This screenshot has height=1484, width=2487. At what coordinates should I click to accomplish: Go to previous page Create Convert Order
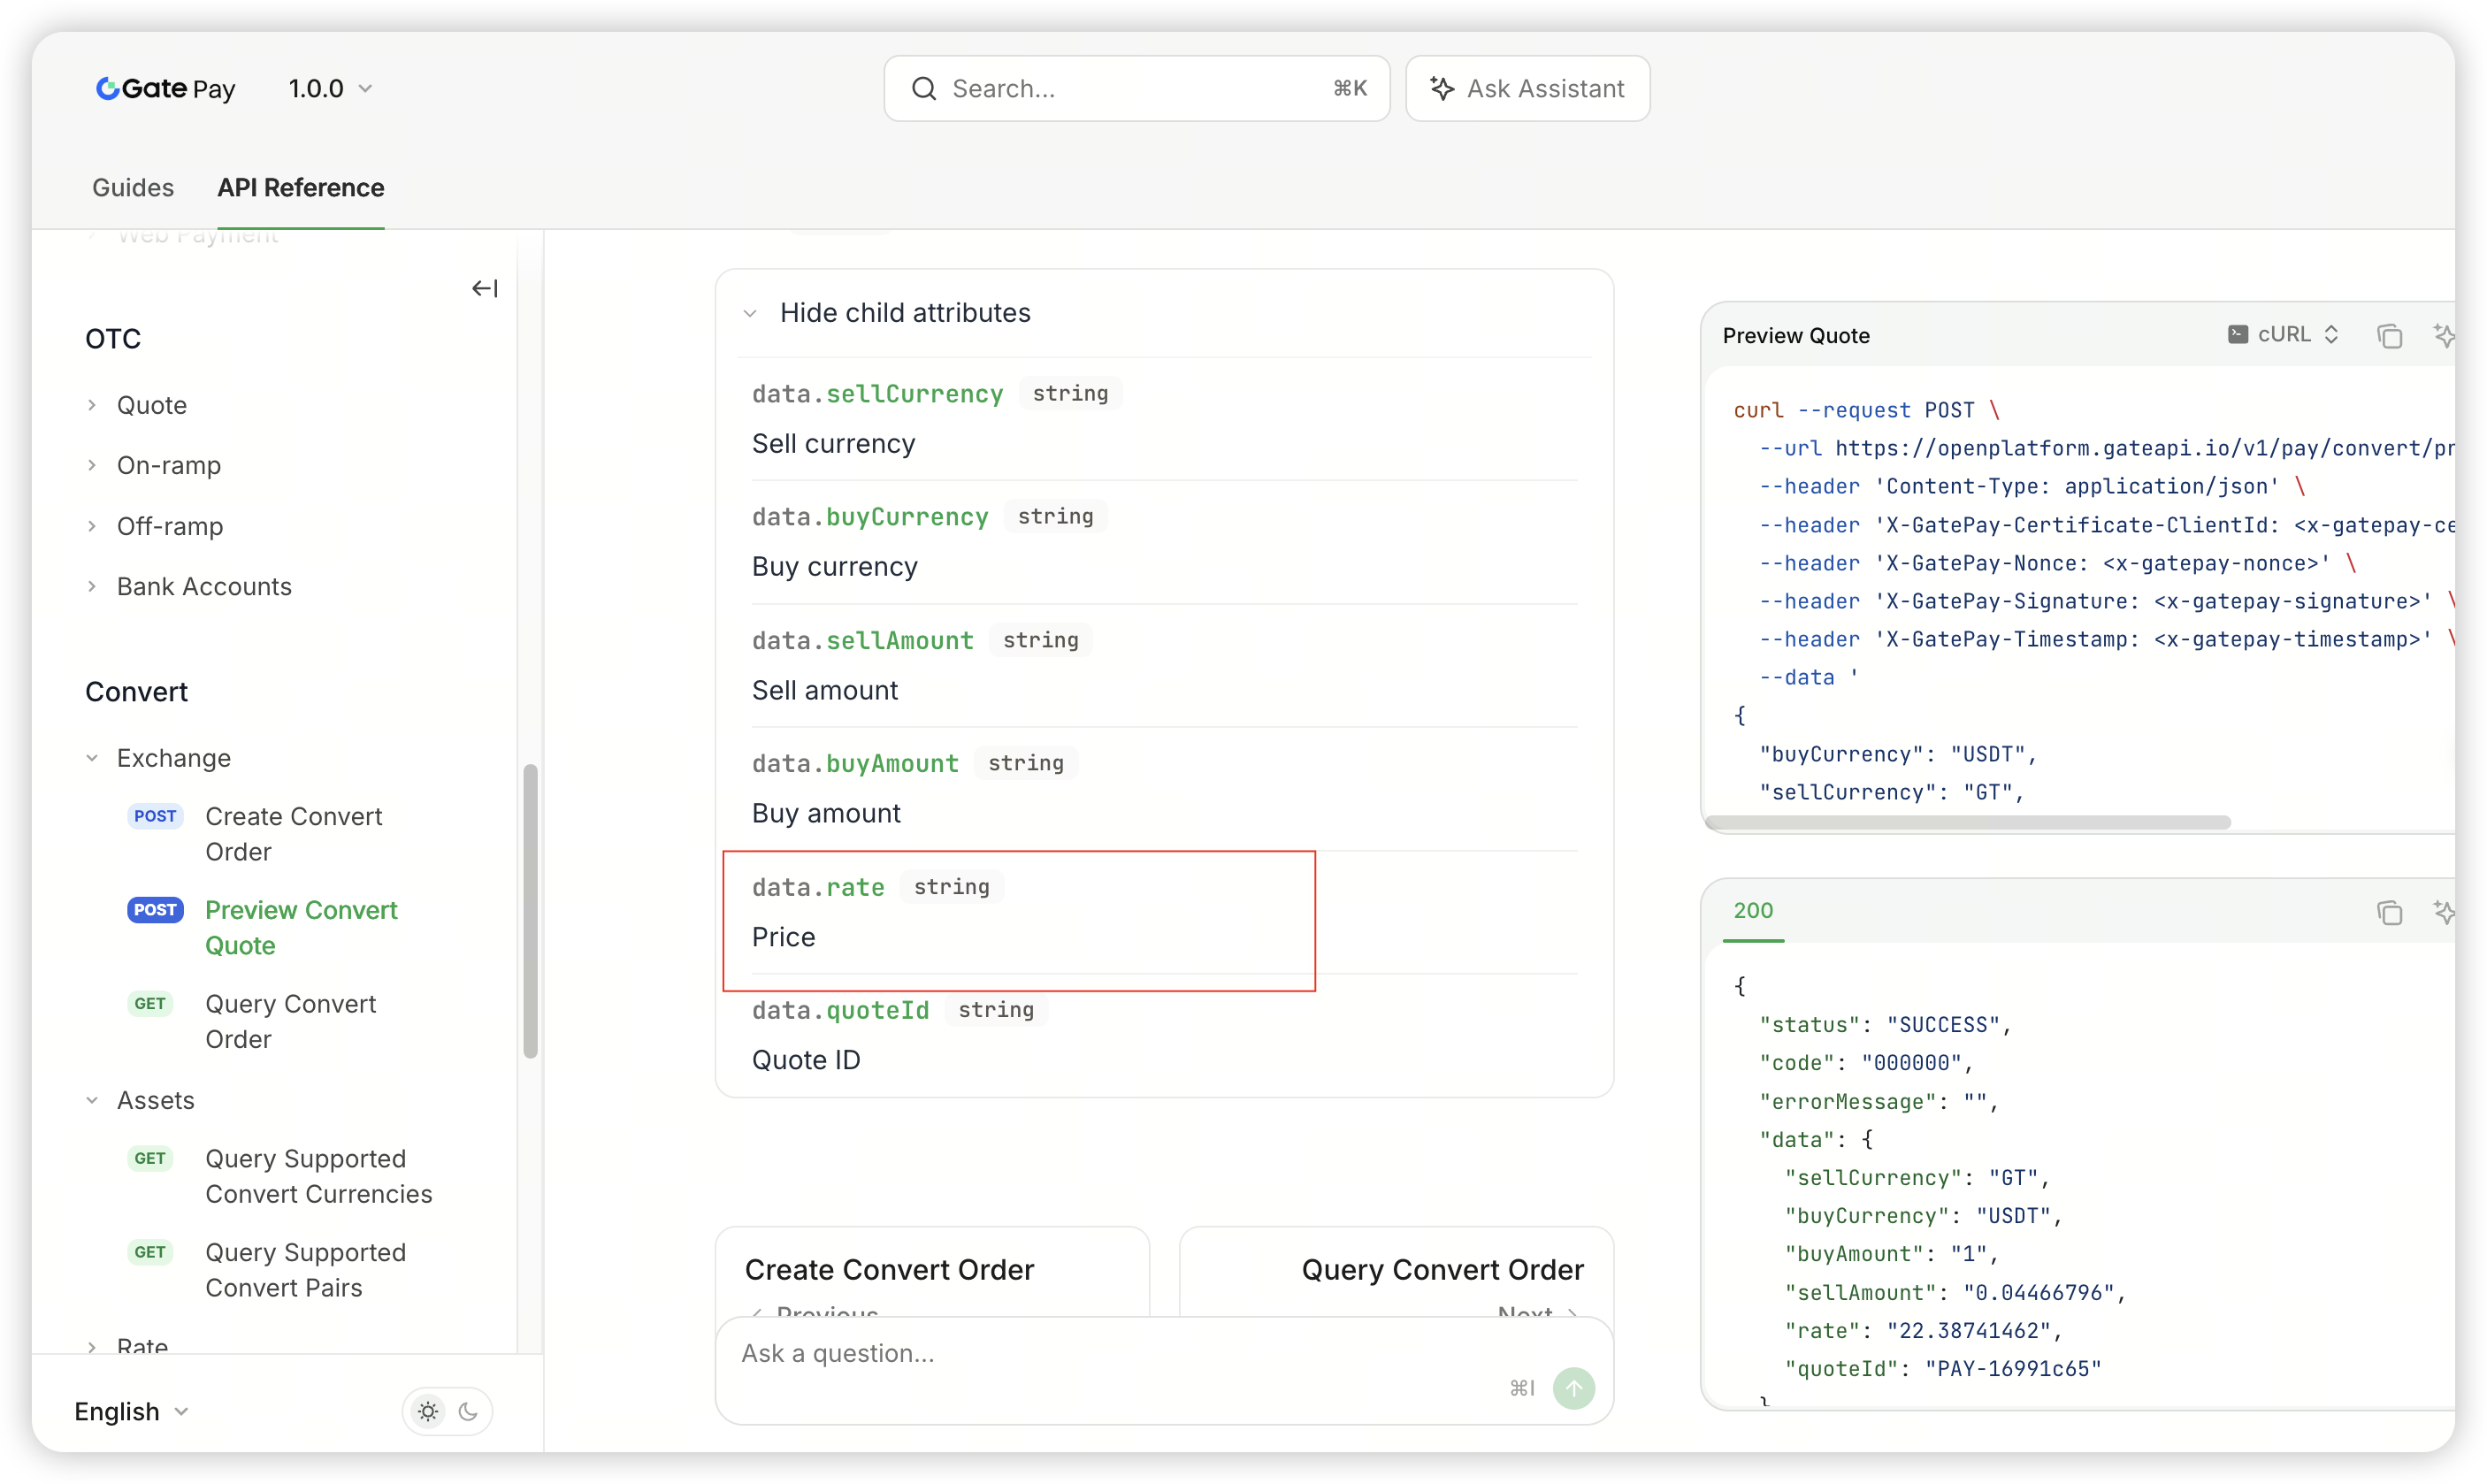(x=932, y=1272)
